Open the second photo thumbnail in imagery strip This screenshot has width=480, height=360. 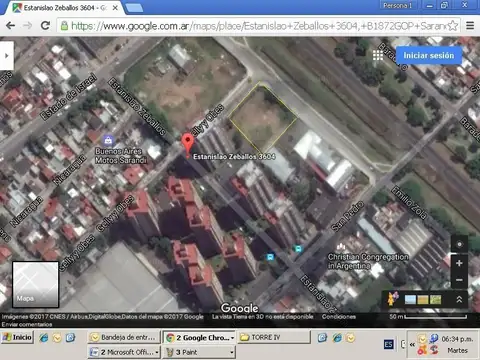pyautogui.click(x=422, y=299)
